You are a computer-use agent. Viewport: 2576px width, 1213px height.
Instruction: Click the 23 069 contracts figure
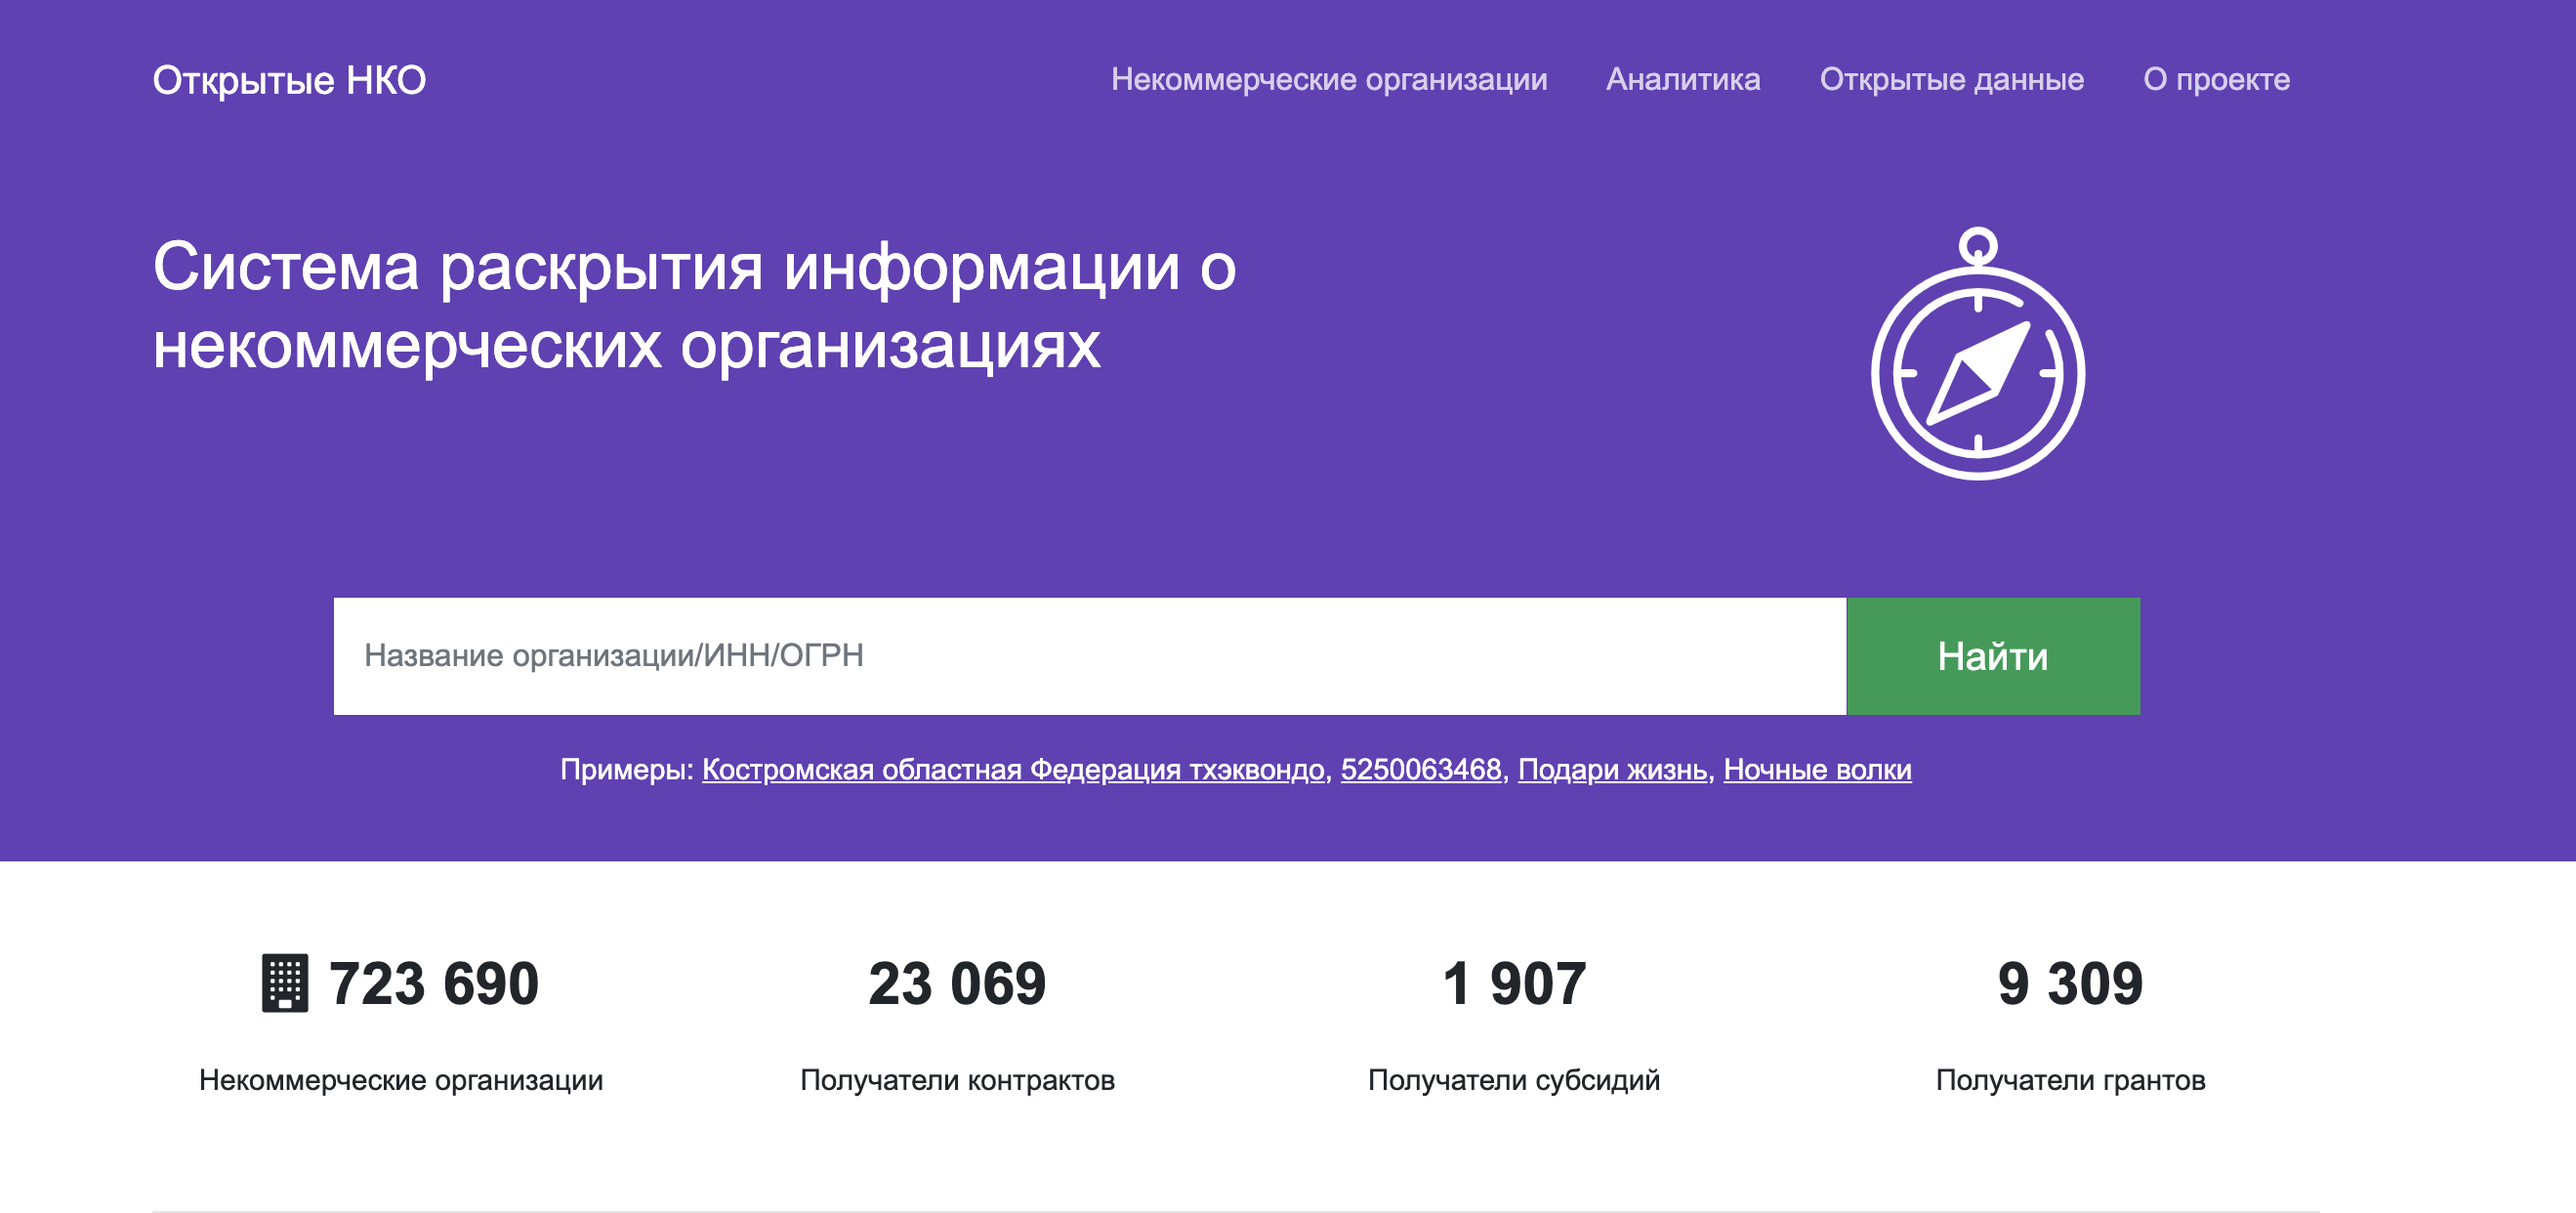(x=956, y=983)
